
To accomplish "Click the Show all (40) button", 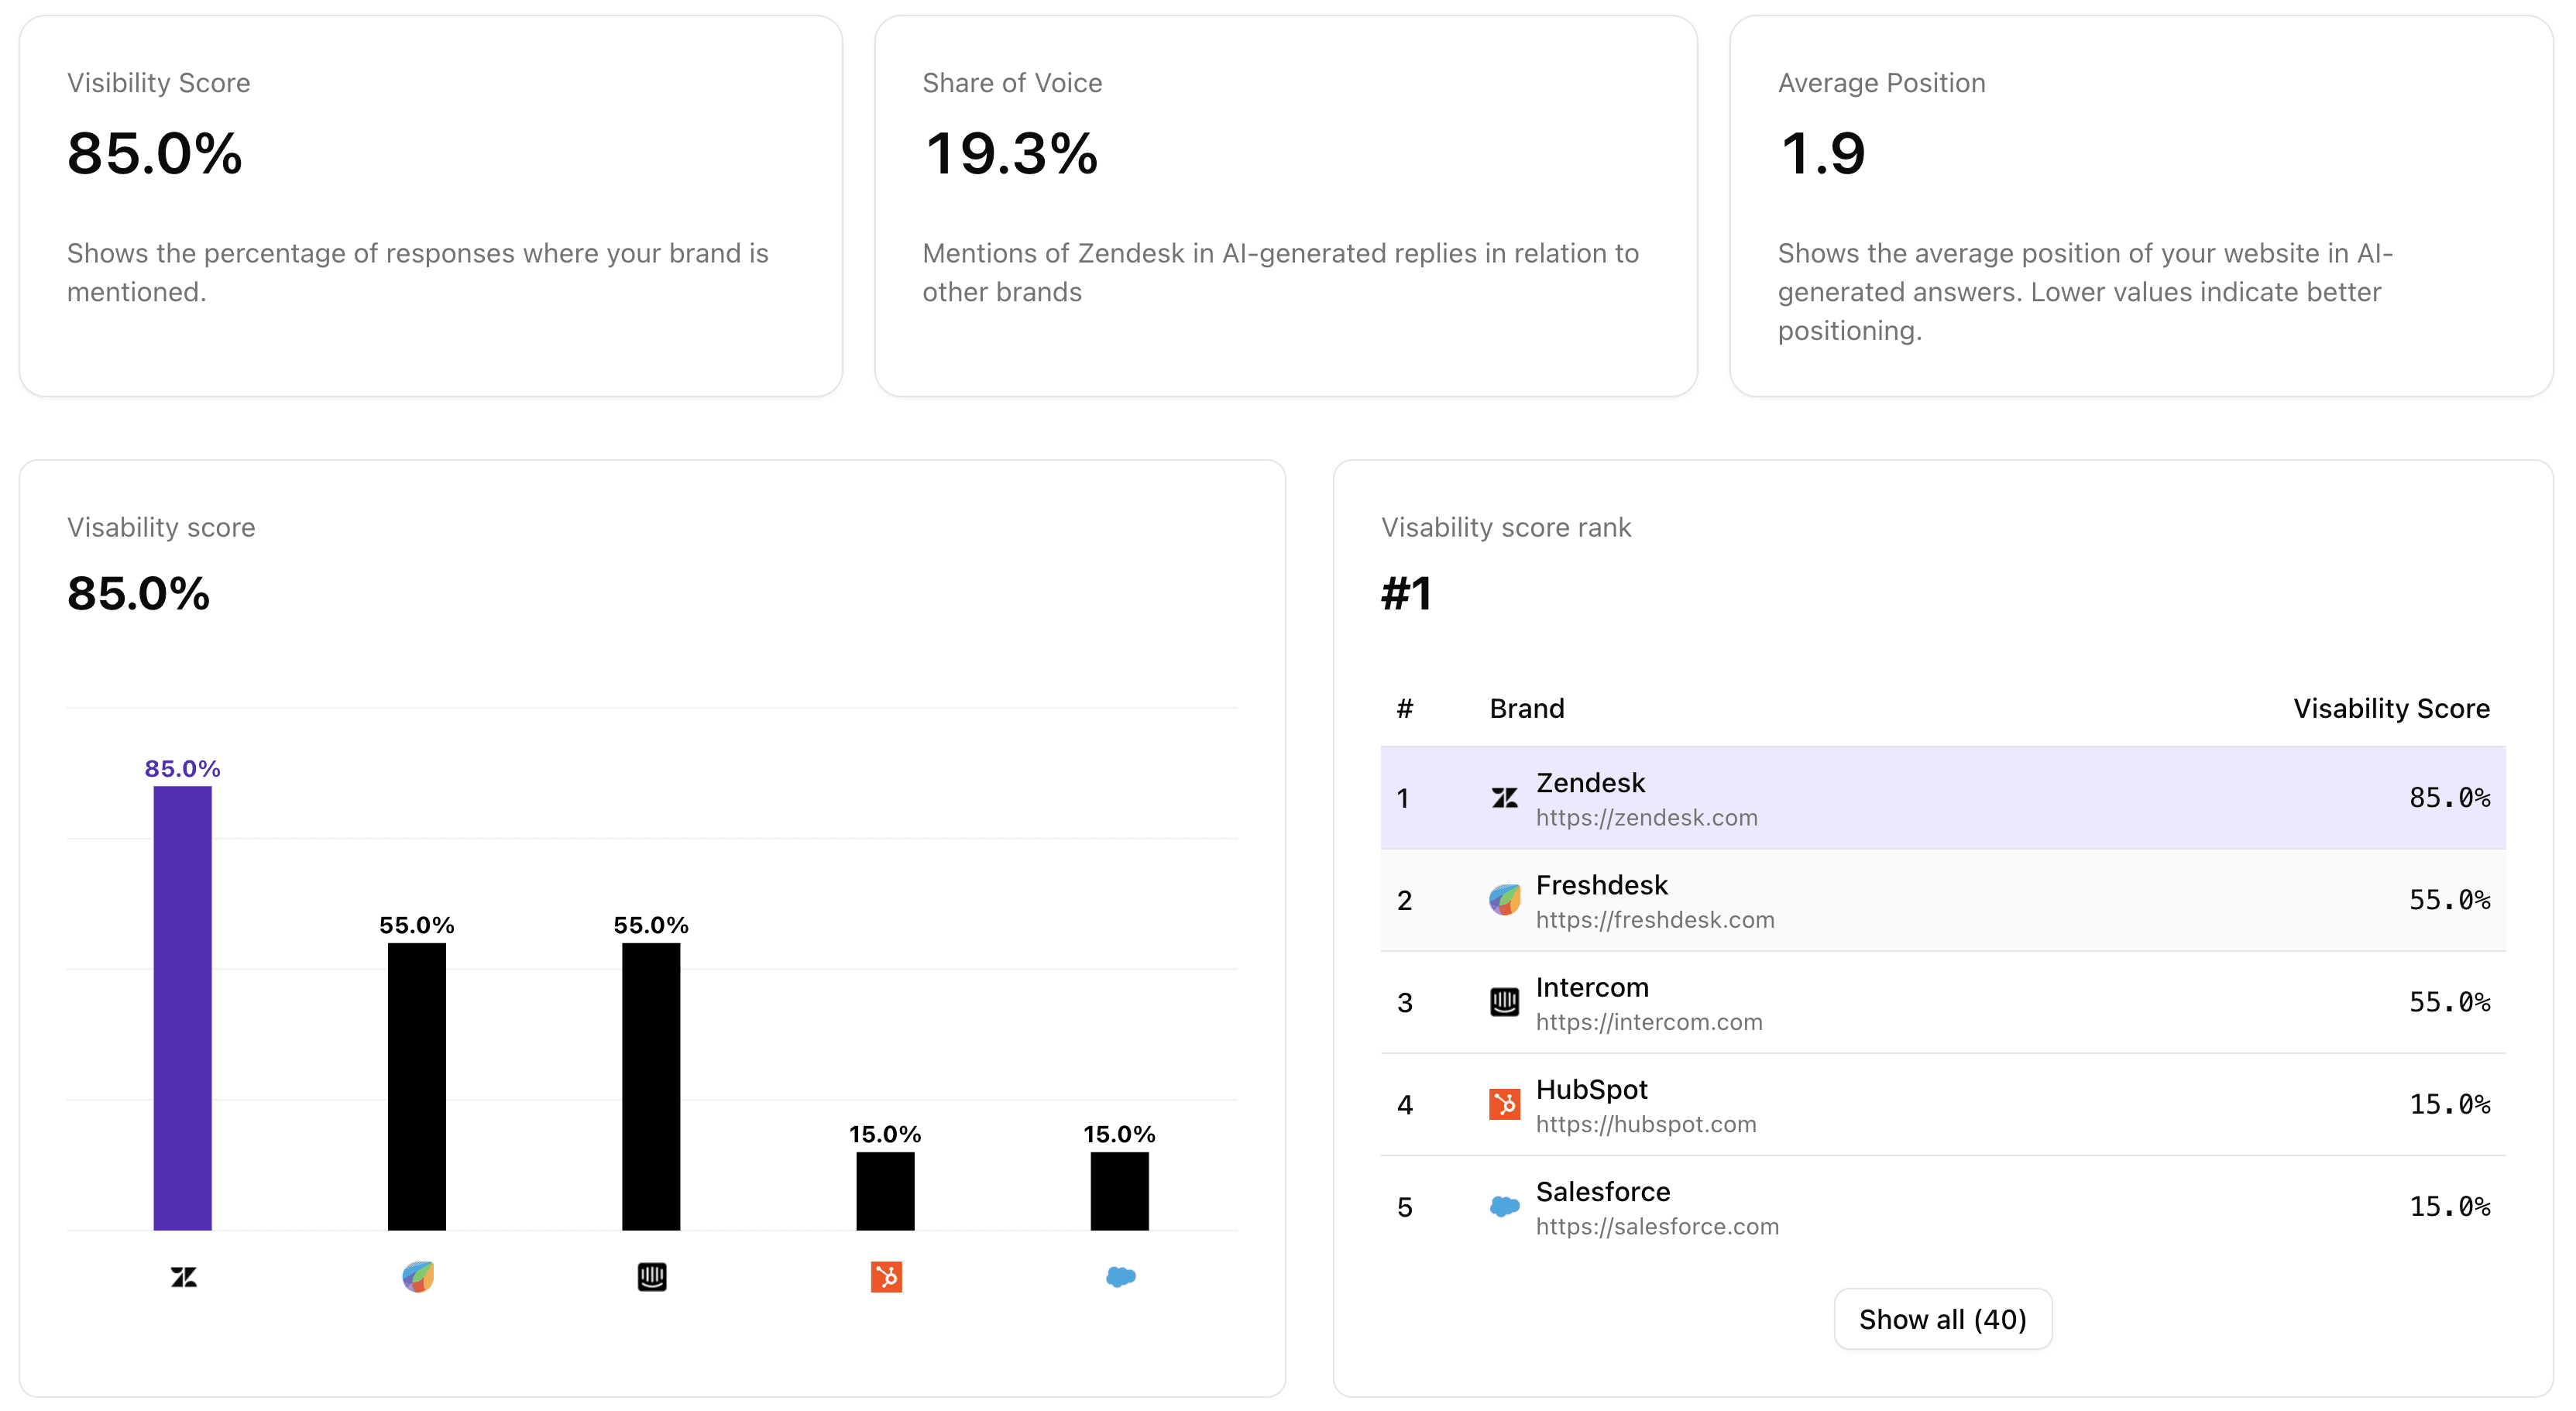I will coord(1942,1318).
